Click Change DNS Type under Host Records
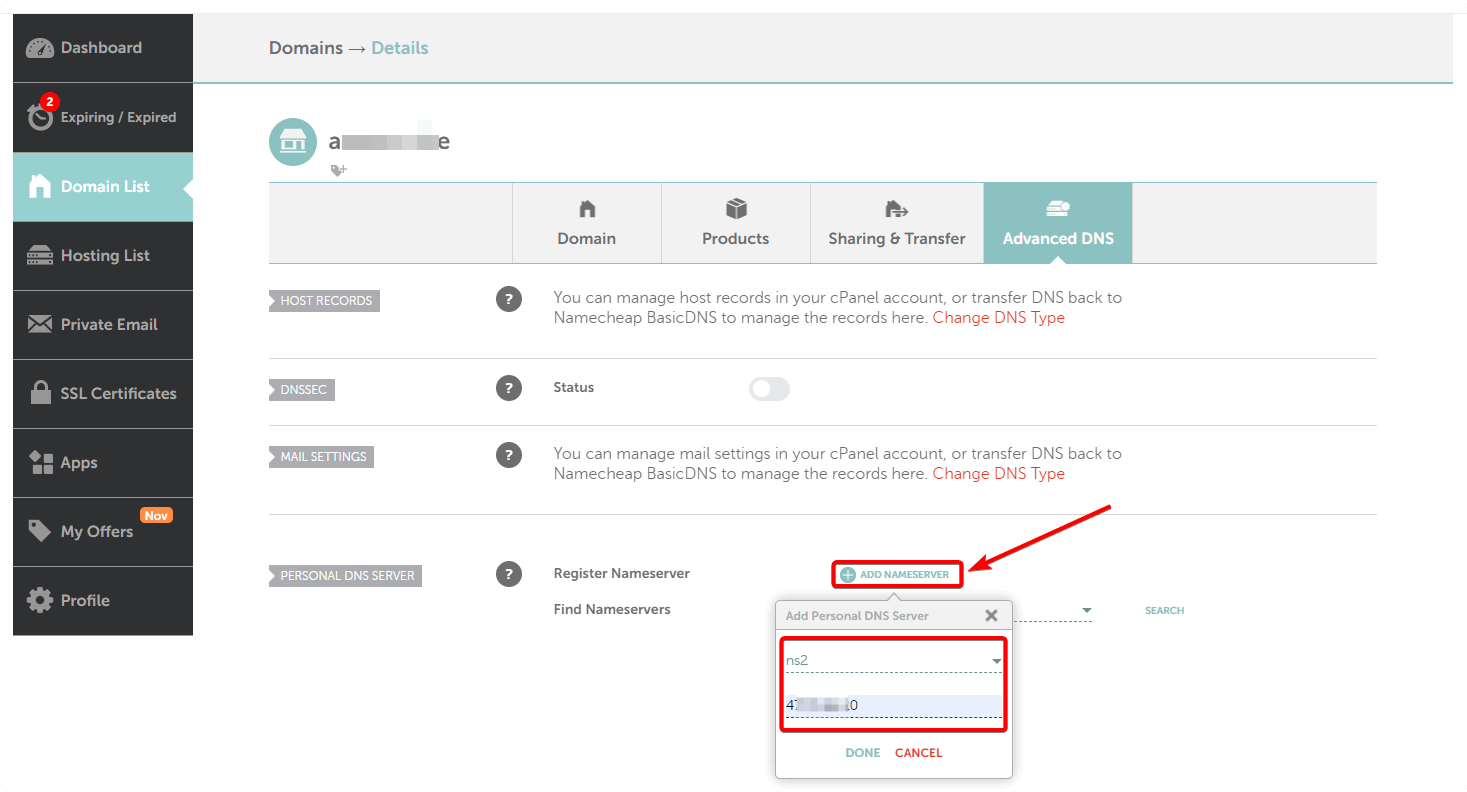 pos(999,318)
